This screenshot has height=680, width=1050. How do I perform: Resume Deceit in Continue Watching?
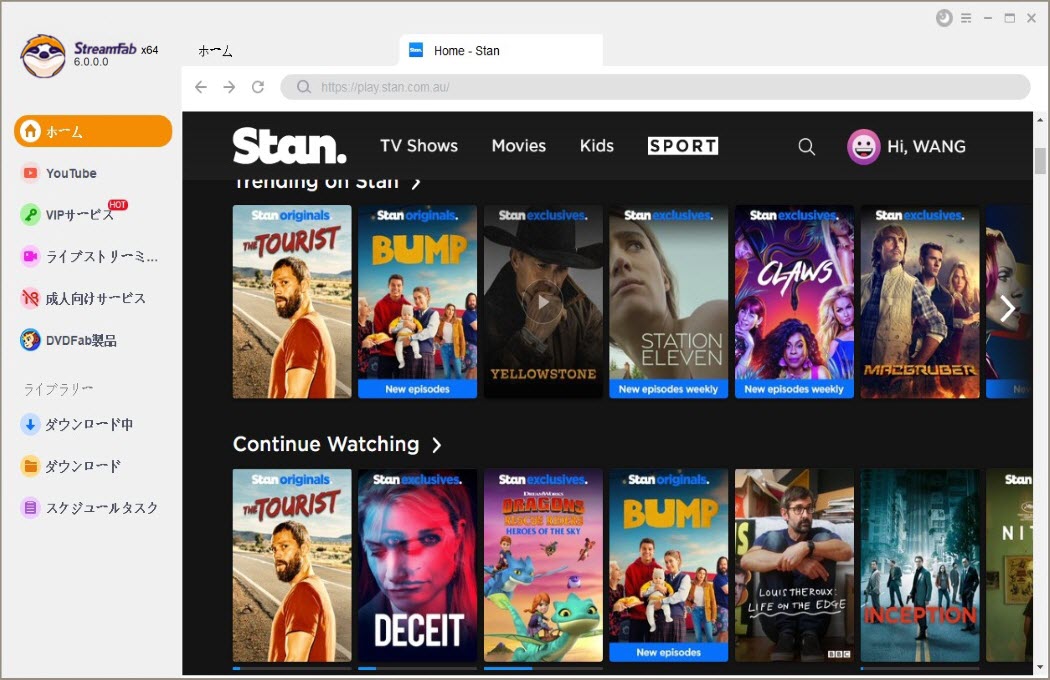tap(417, 565)
